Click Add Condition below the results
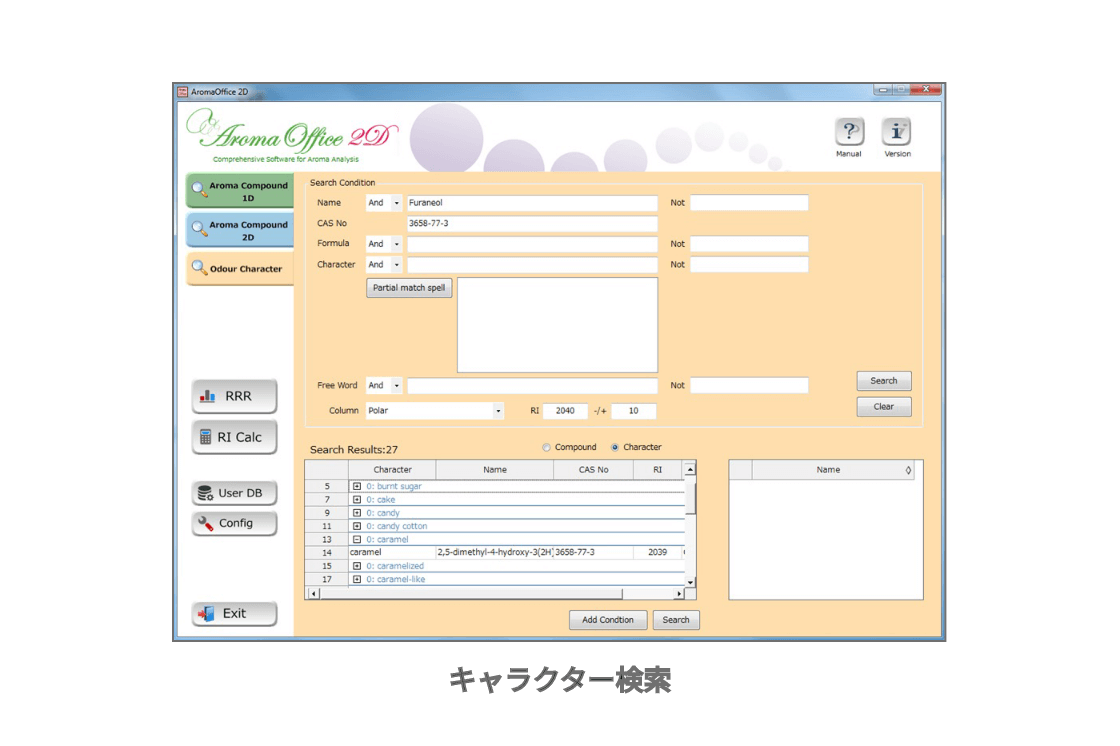This screenshot has height=746, width=1120. 608,619
